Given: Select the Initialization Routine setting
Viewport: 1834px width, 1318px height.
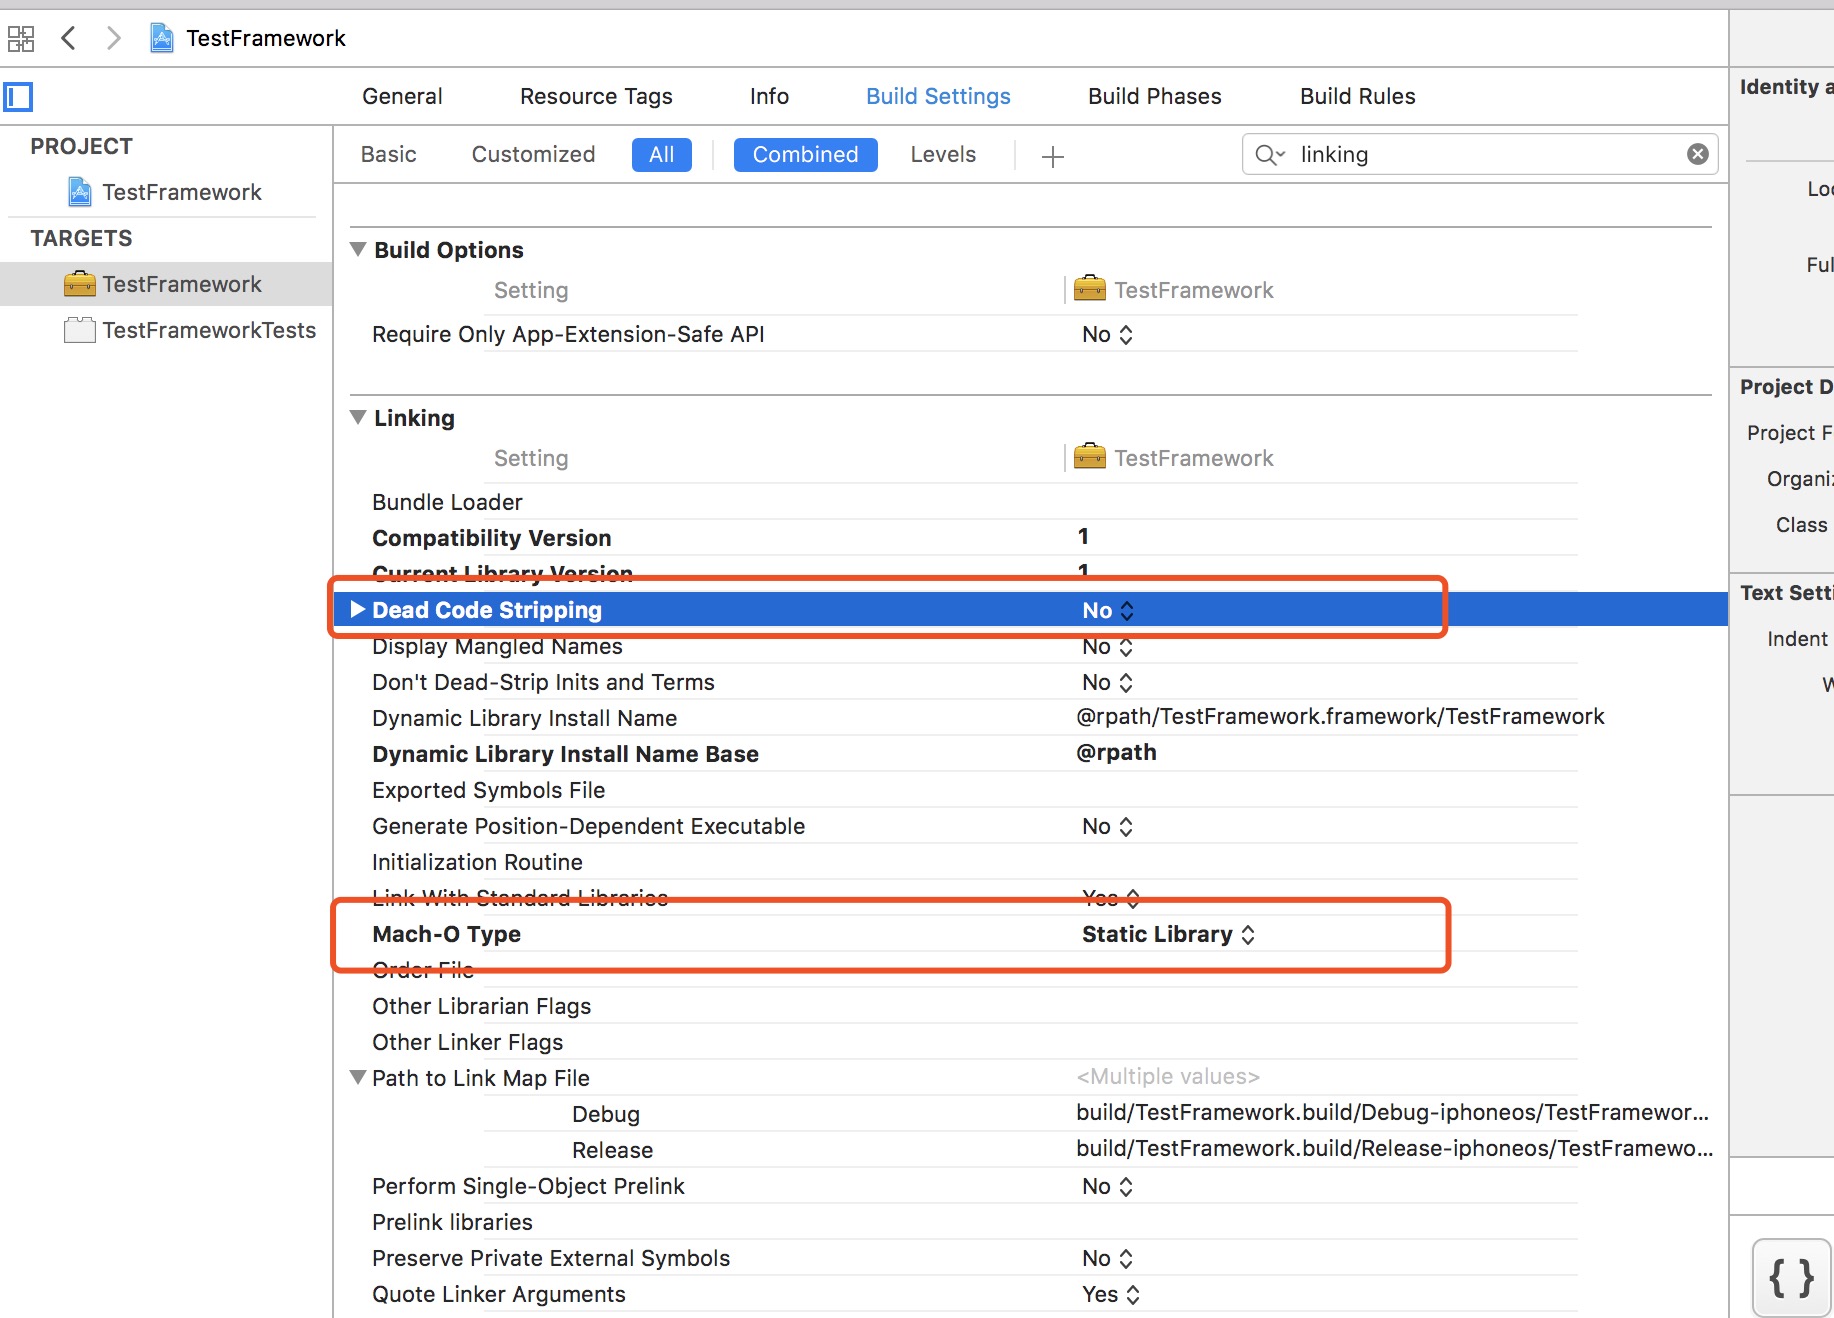Looking at the screenshot, I should point(477,862).
